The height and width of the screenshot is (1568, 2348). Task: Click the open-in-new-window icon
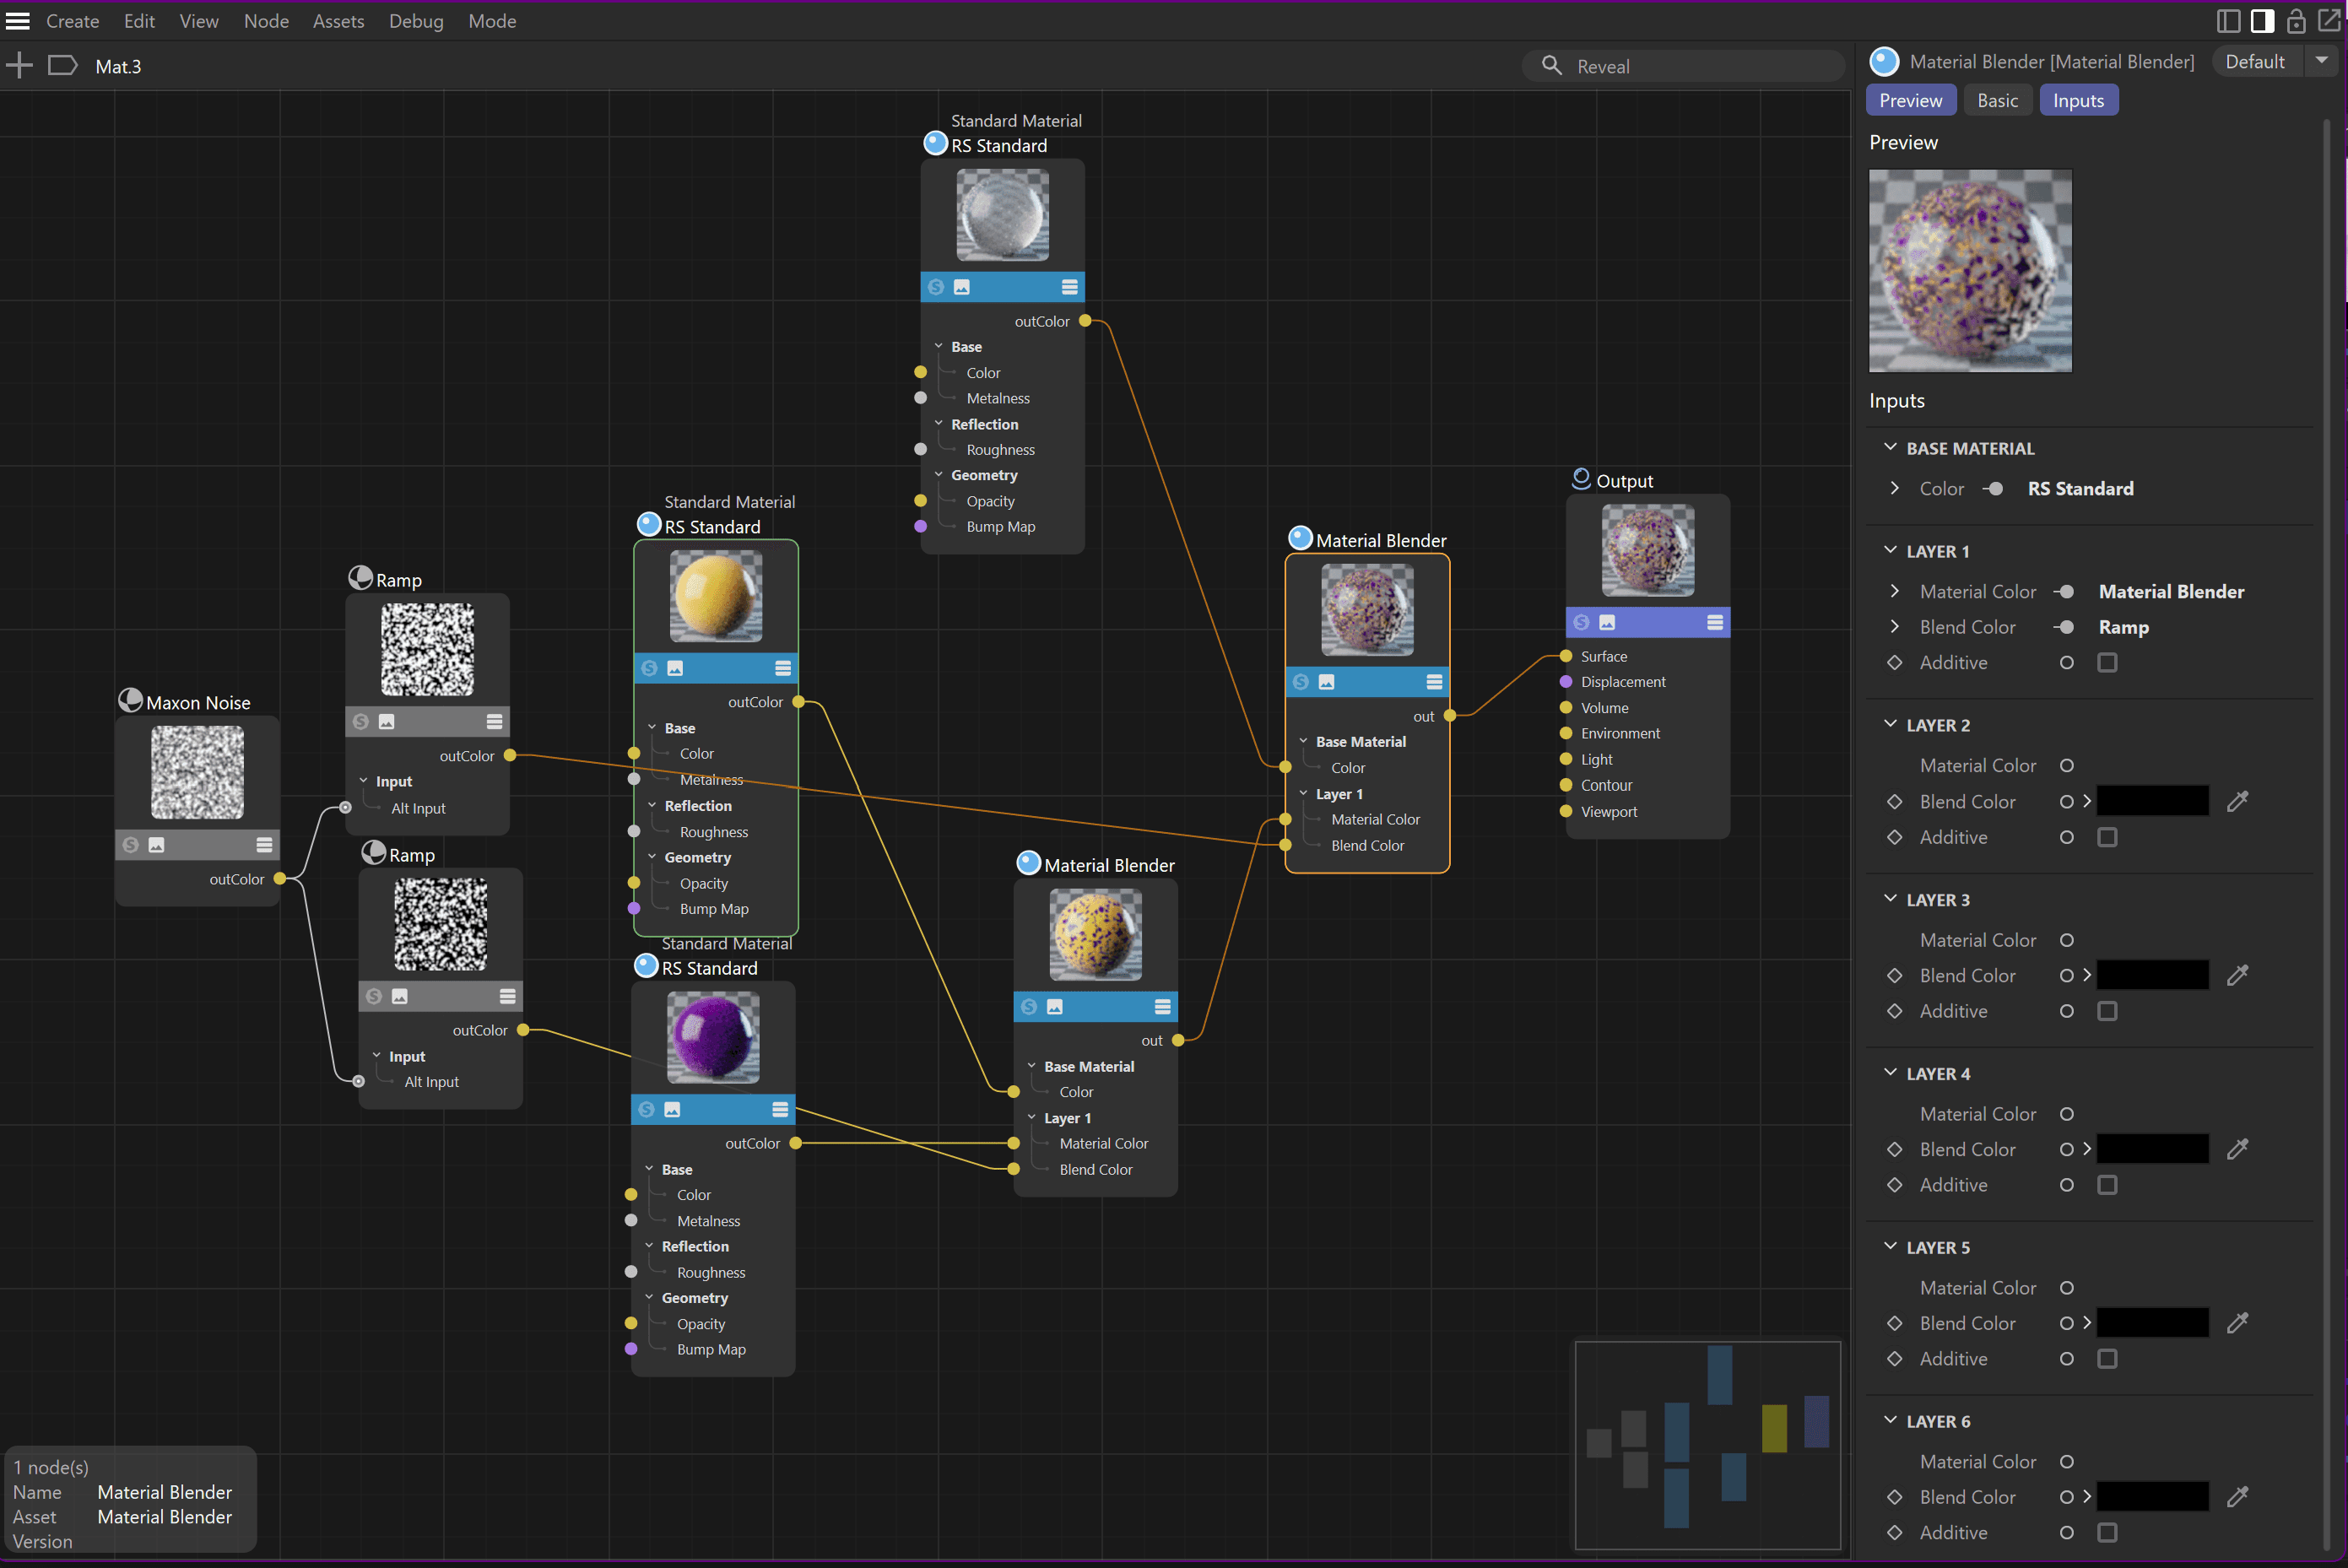pyautogui.click(x=2329, y=21)
